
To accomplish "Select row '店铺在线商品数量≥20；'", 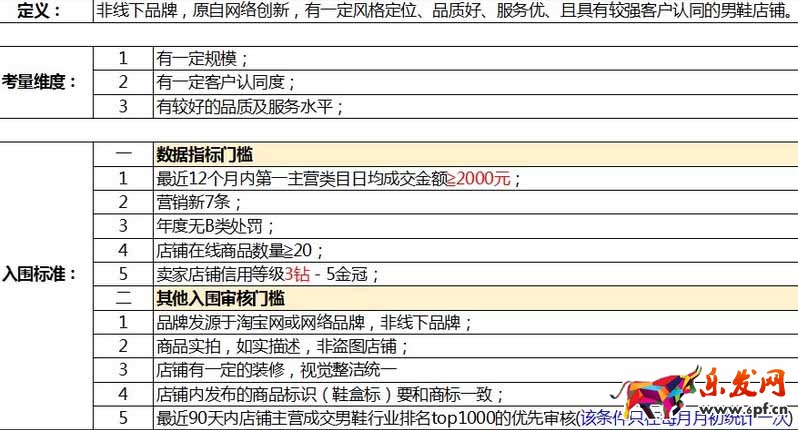I will pyautogui.click(x=475, y=250).
